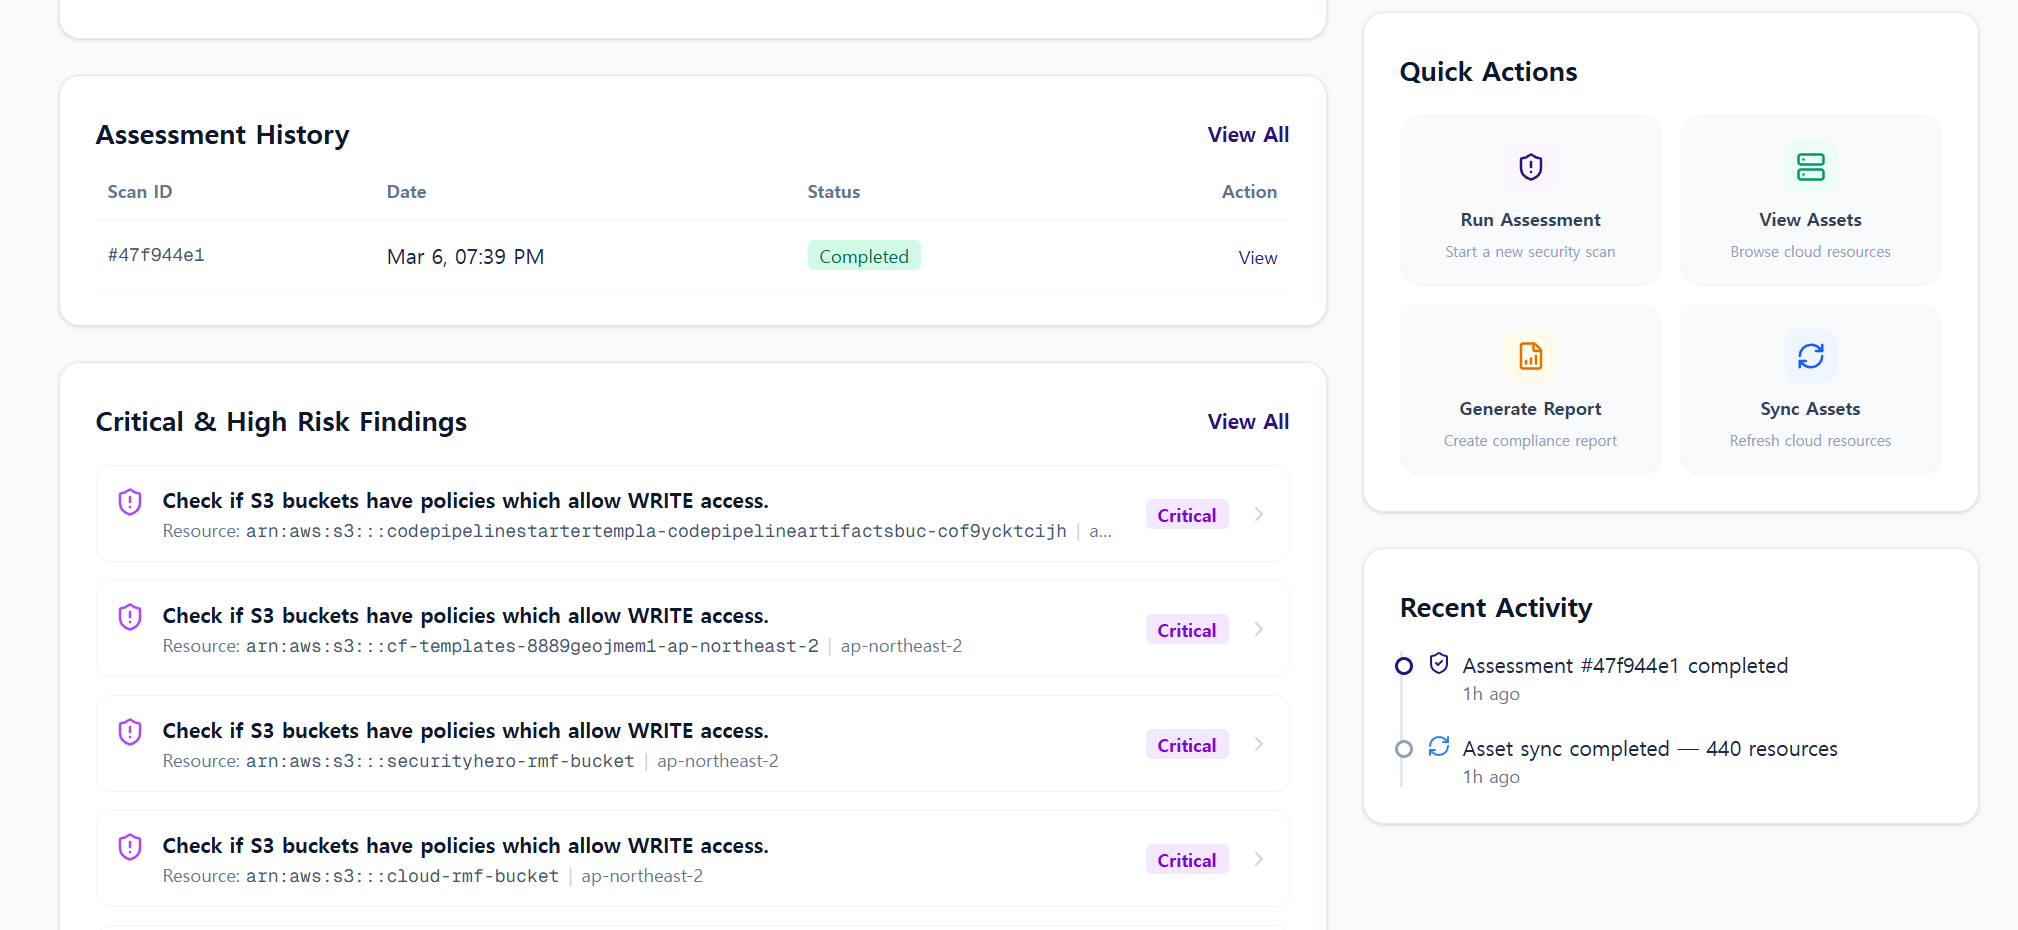Screen dimensions: 2018x930
Task: Click the shield-check icon beside Assessment #47f944e1 completed
Action: pos(1439,663)
